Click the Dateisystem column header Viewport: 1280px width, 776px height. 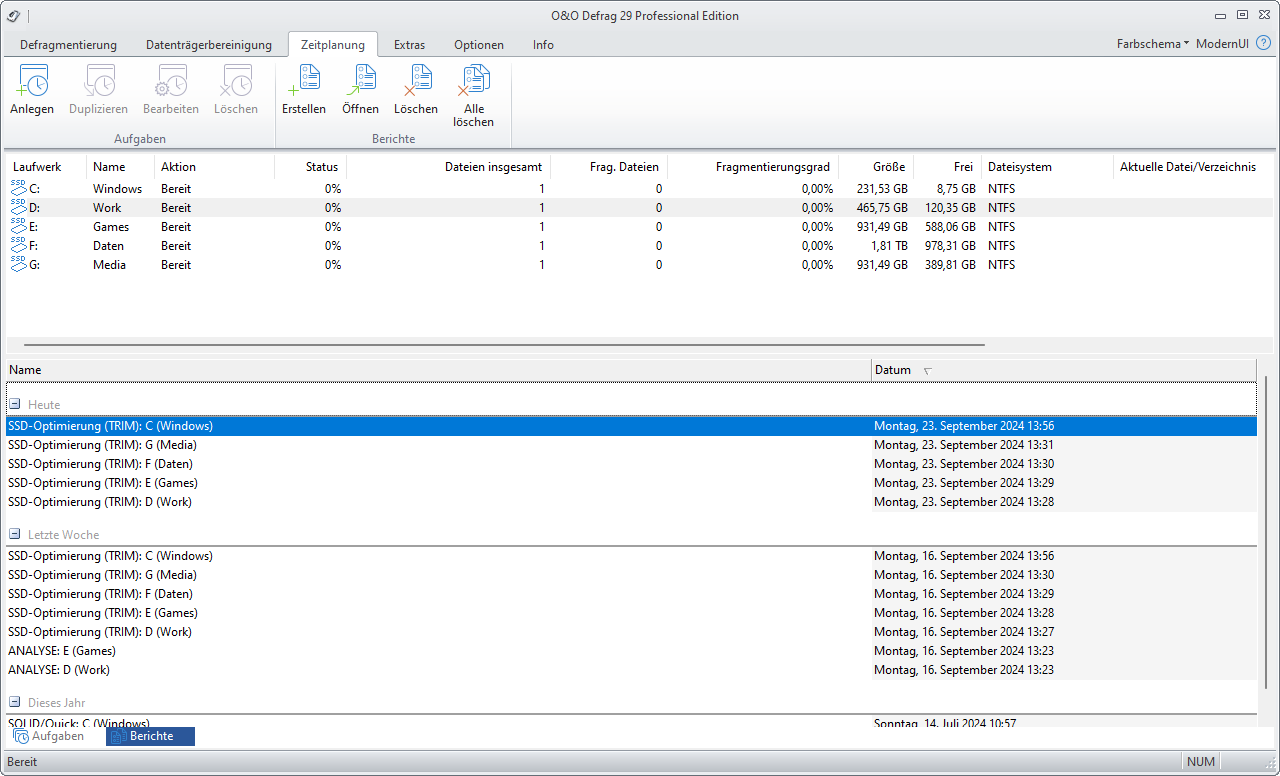[x=1047, y=167]
